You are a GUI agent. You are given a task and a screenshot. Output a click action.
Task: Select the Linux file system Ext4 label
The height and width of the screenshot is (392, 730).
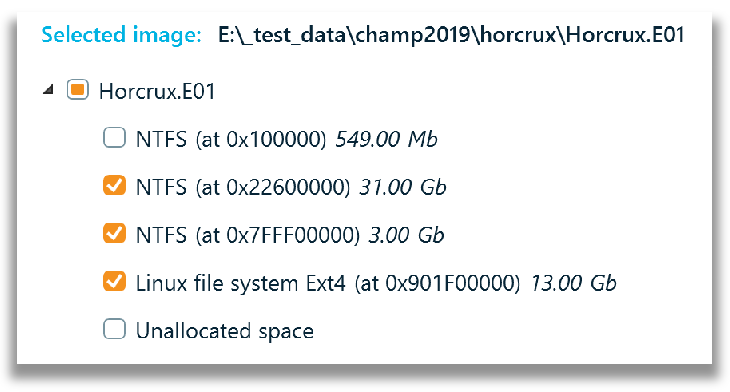pyautogui.click(x=328, y=284)
